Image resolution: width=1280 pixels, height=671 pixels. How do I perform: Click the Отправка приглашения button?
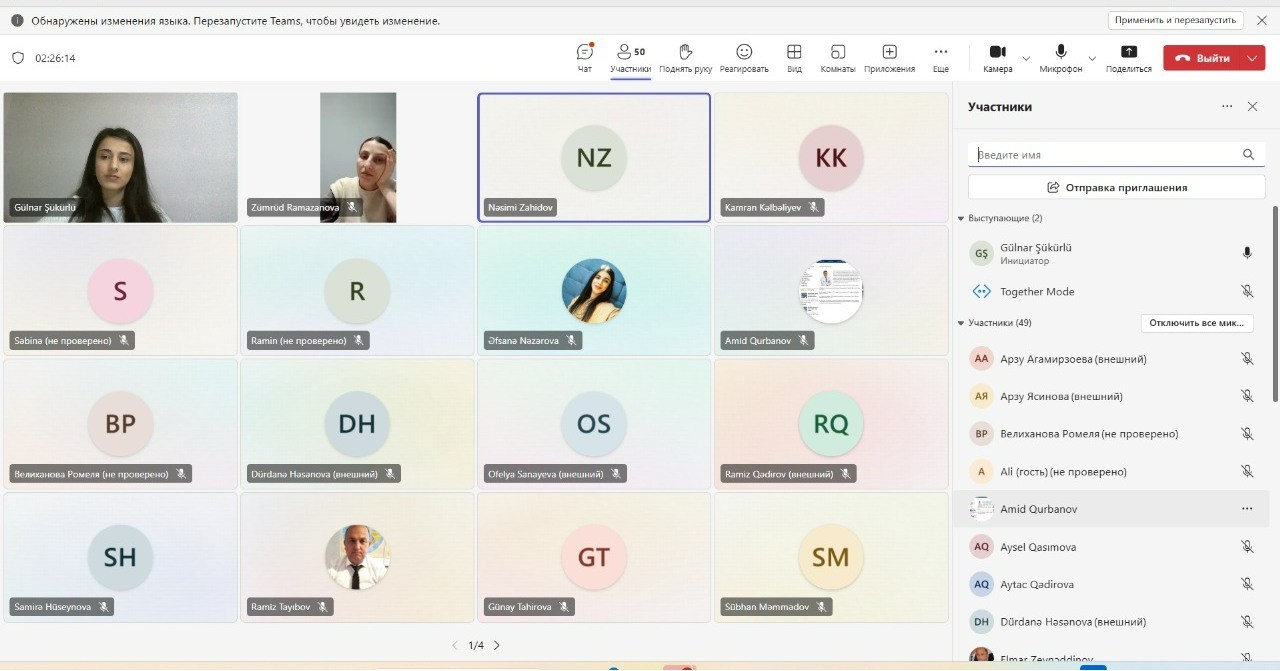[1116, 187]
